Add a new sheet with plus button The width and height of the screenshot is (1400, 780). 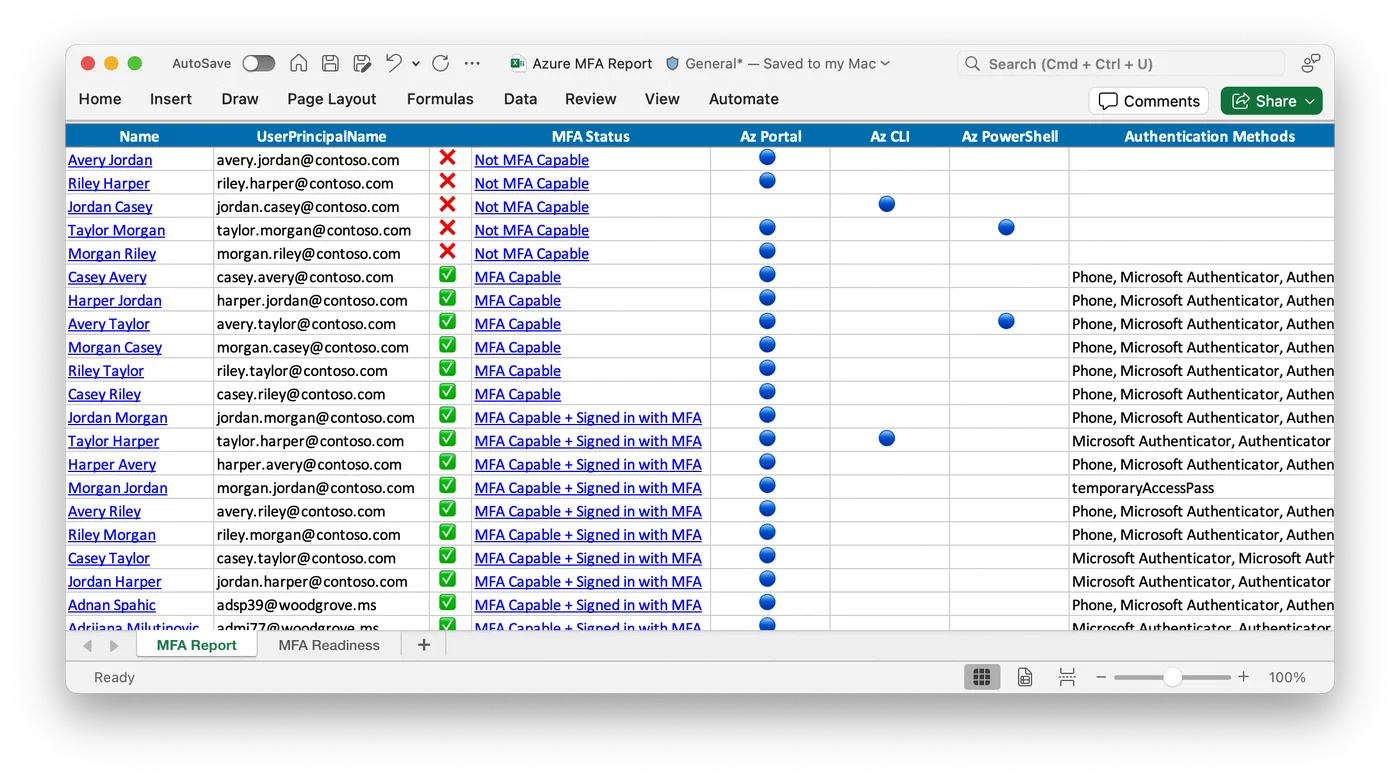tap(424, 645)
